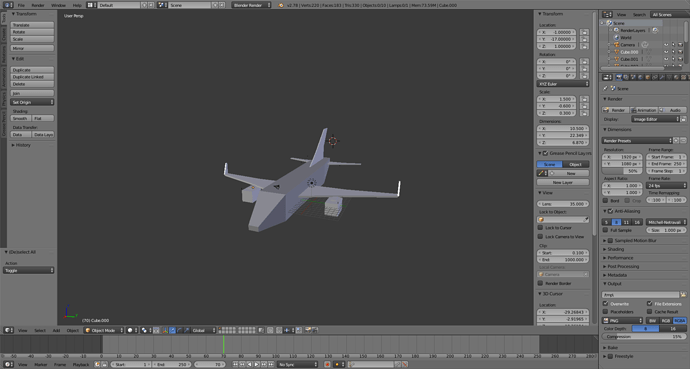
Task: Click the play animation button in timeline
Action: pyautogui.click(x=256, y=365)
